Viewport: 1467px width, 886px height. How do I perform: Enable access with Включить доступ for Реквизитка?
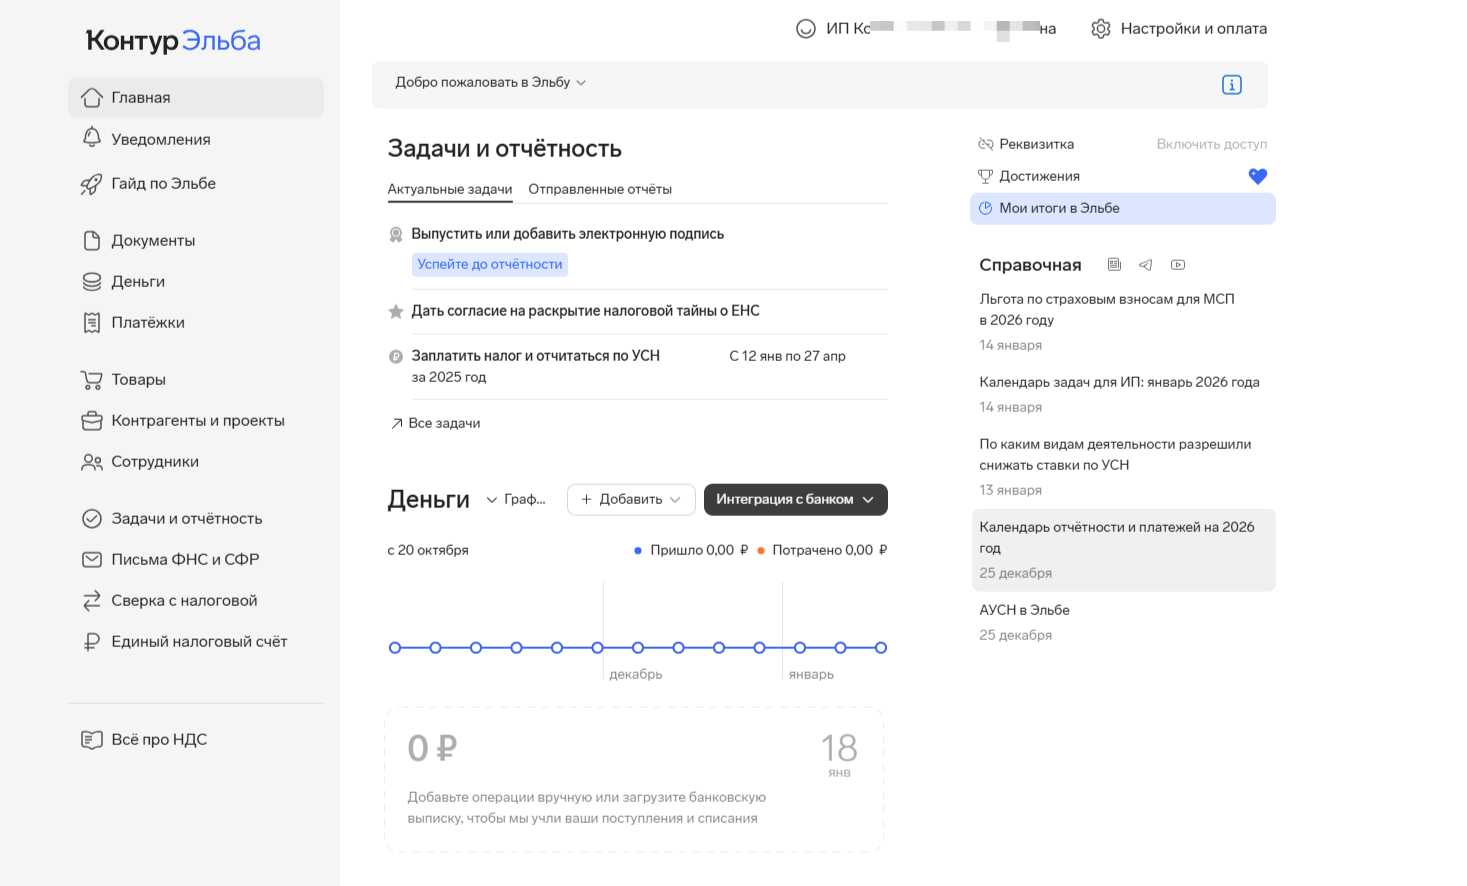click(1211, 144)
